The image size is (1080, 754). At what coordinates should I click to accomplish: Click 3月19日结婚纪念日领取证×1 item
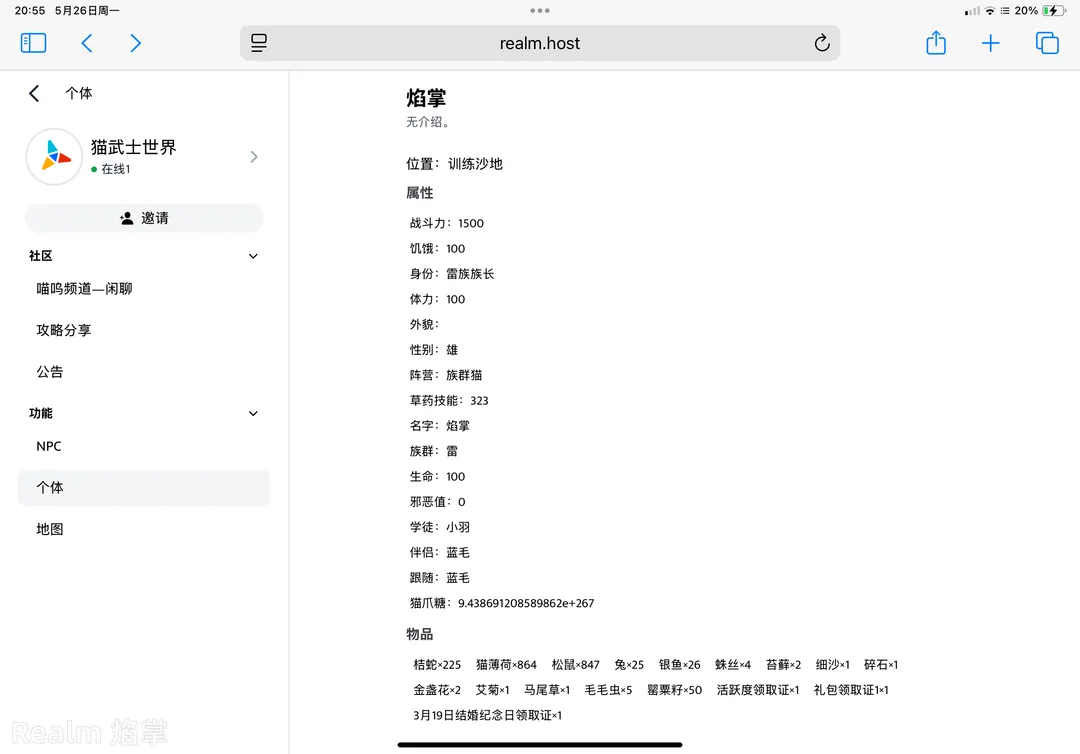pyautogui.click(x=487, y=715)
